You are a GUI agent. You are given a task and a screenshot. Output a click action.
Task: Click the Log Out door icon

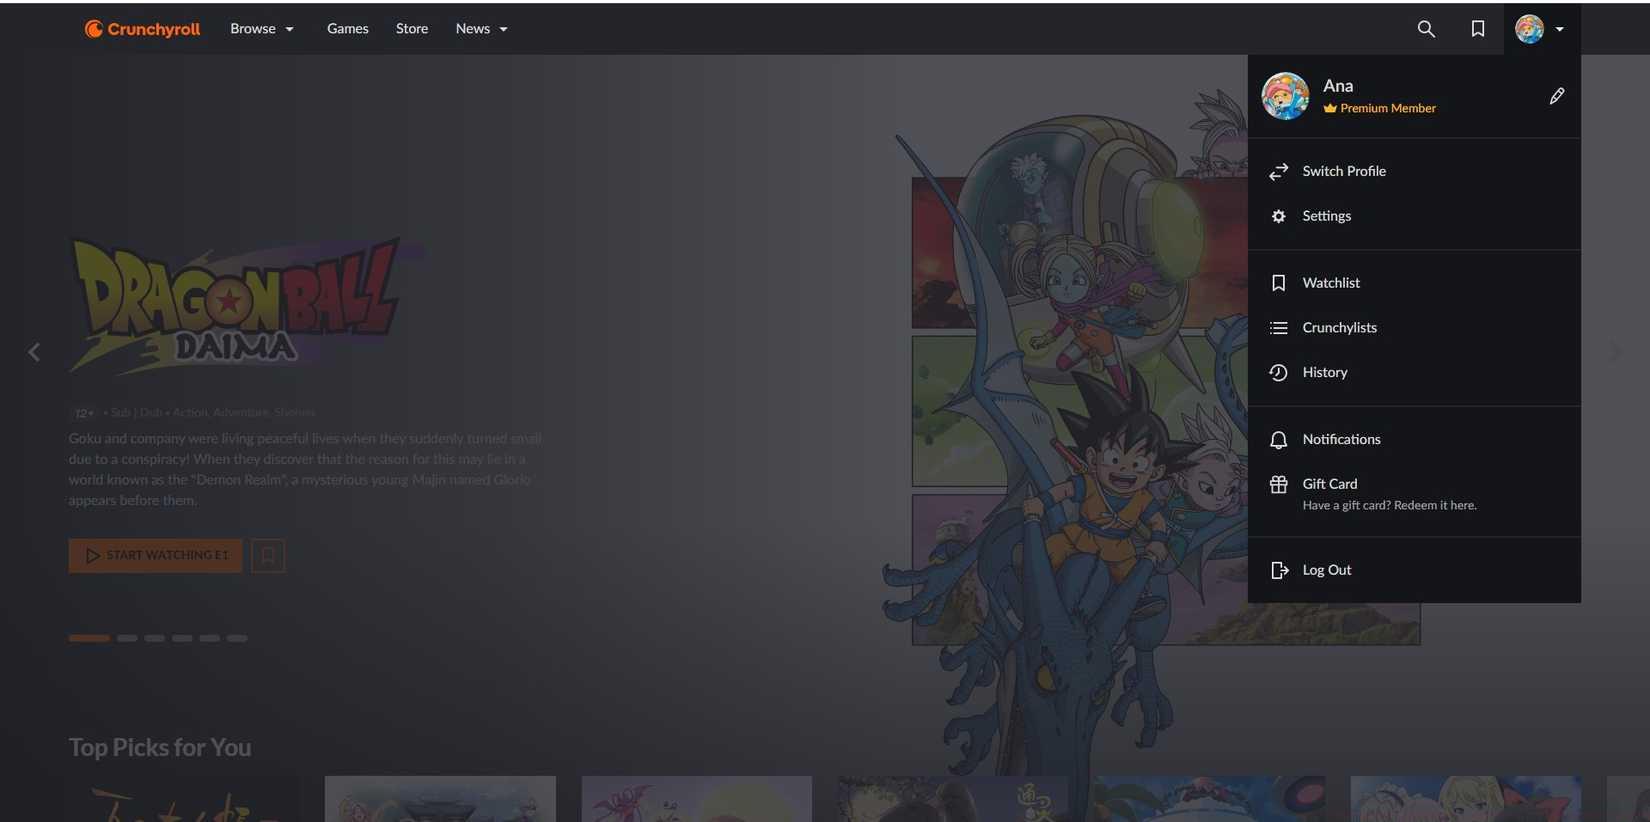(x=1278, y=570)
